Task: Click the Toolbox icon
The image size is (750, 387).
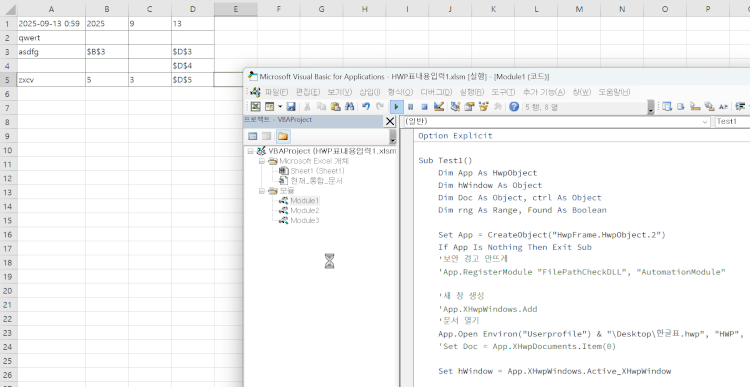Action: (497, 106)
